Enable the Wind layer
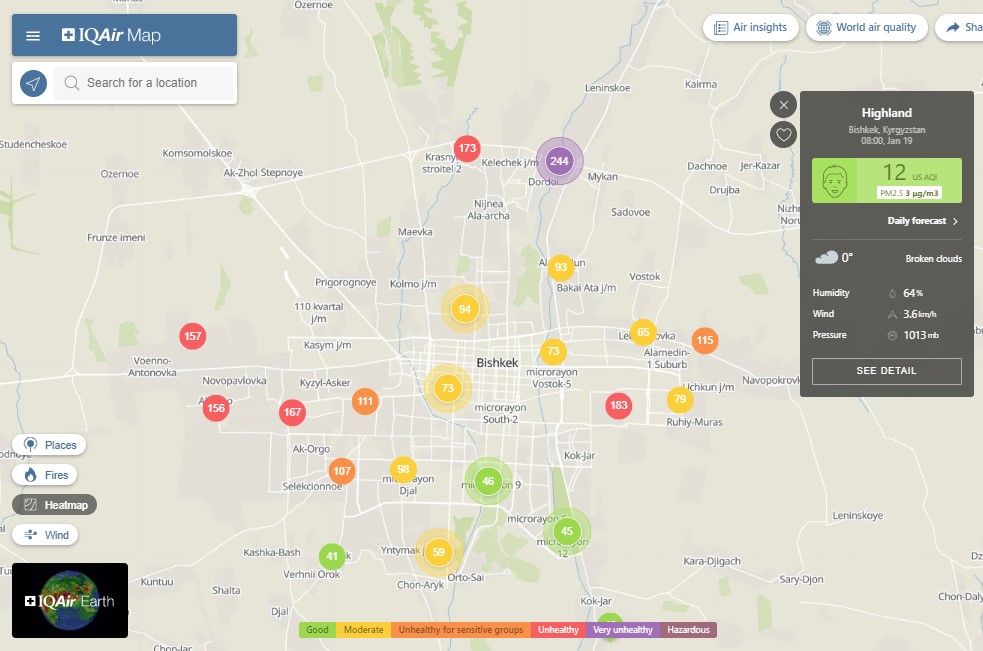983x651 pixels. [46, 535]
